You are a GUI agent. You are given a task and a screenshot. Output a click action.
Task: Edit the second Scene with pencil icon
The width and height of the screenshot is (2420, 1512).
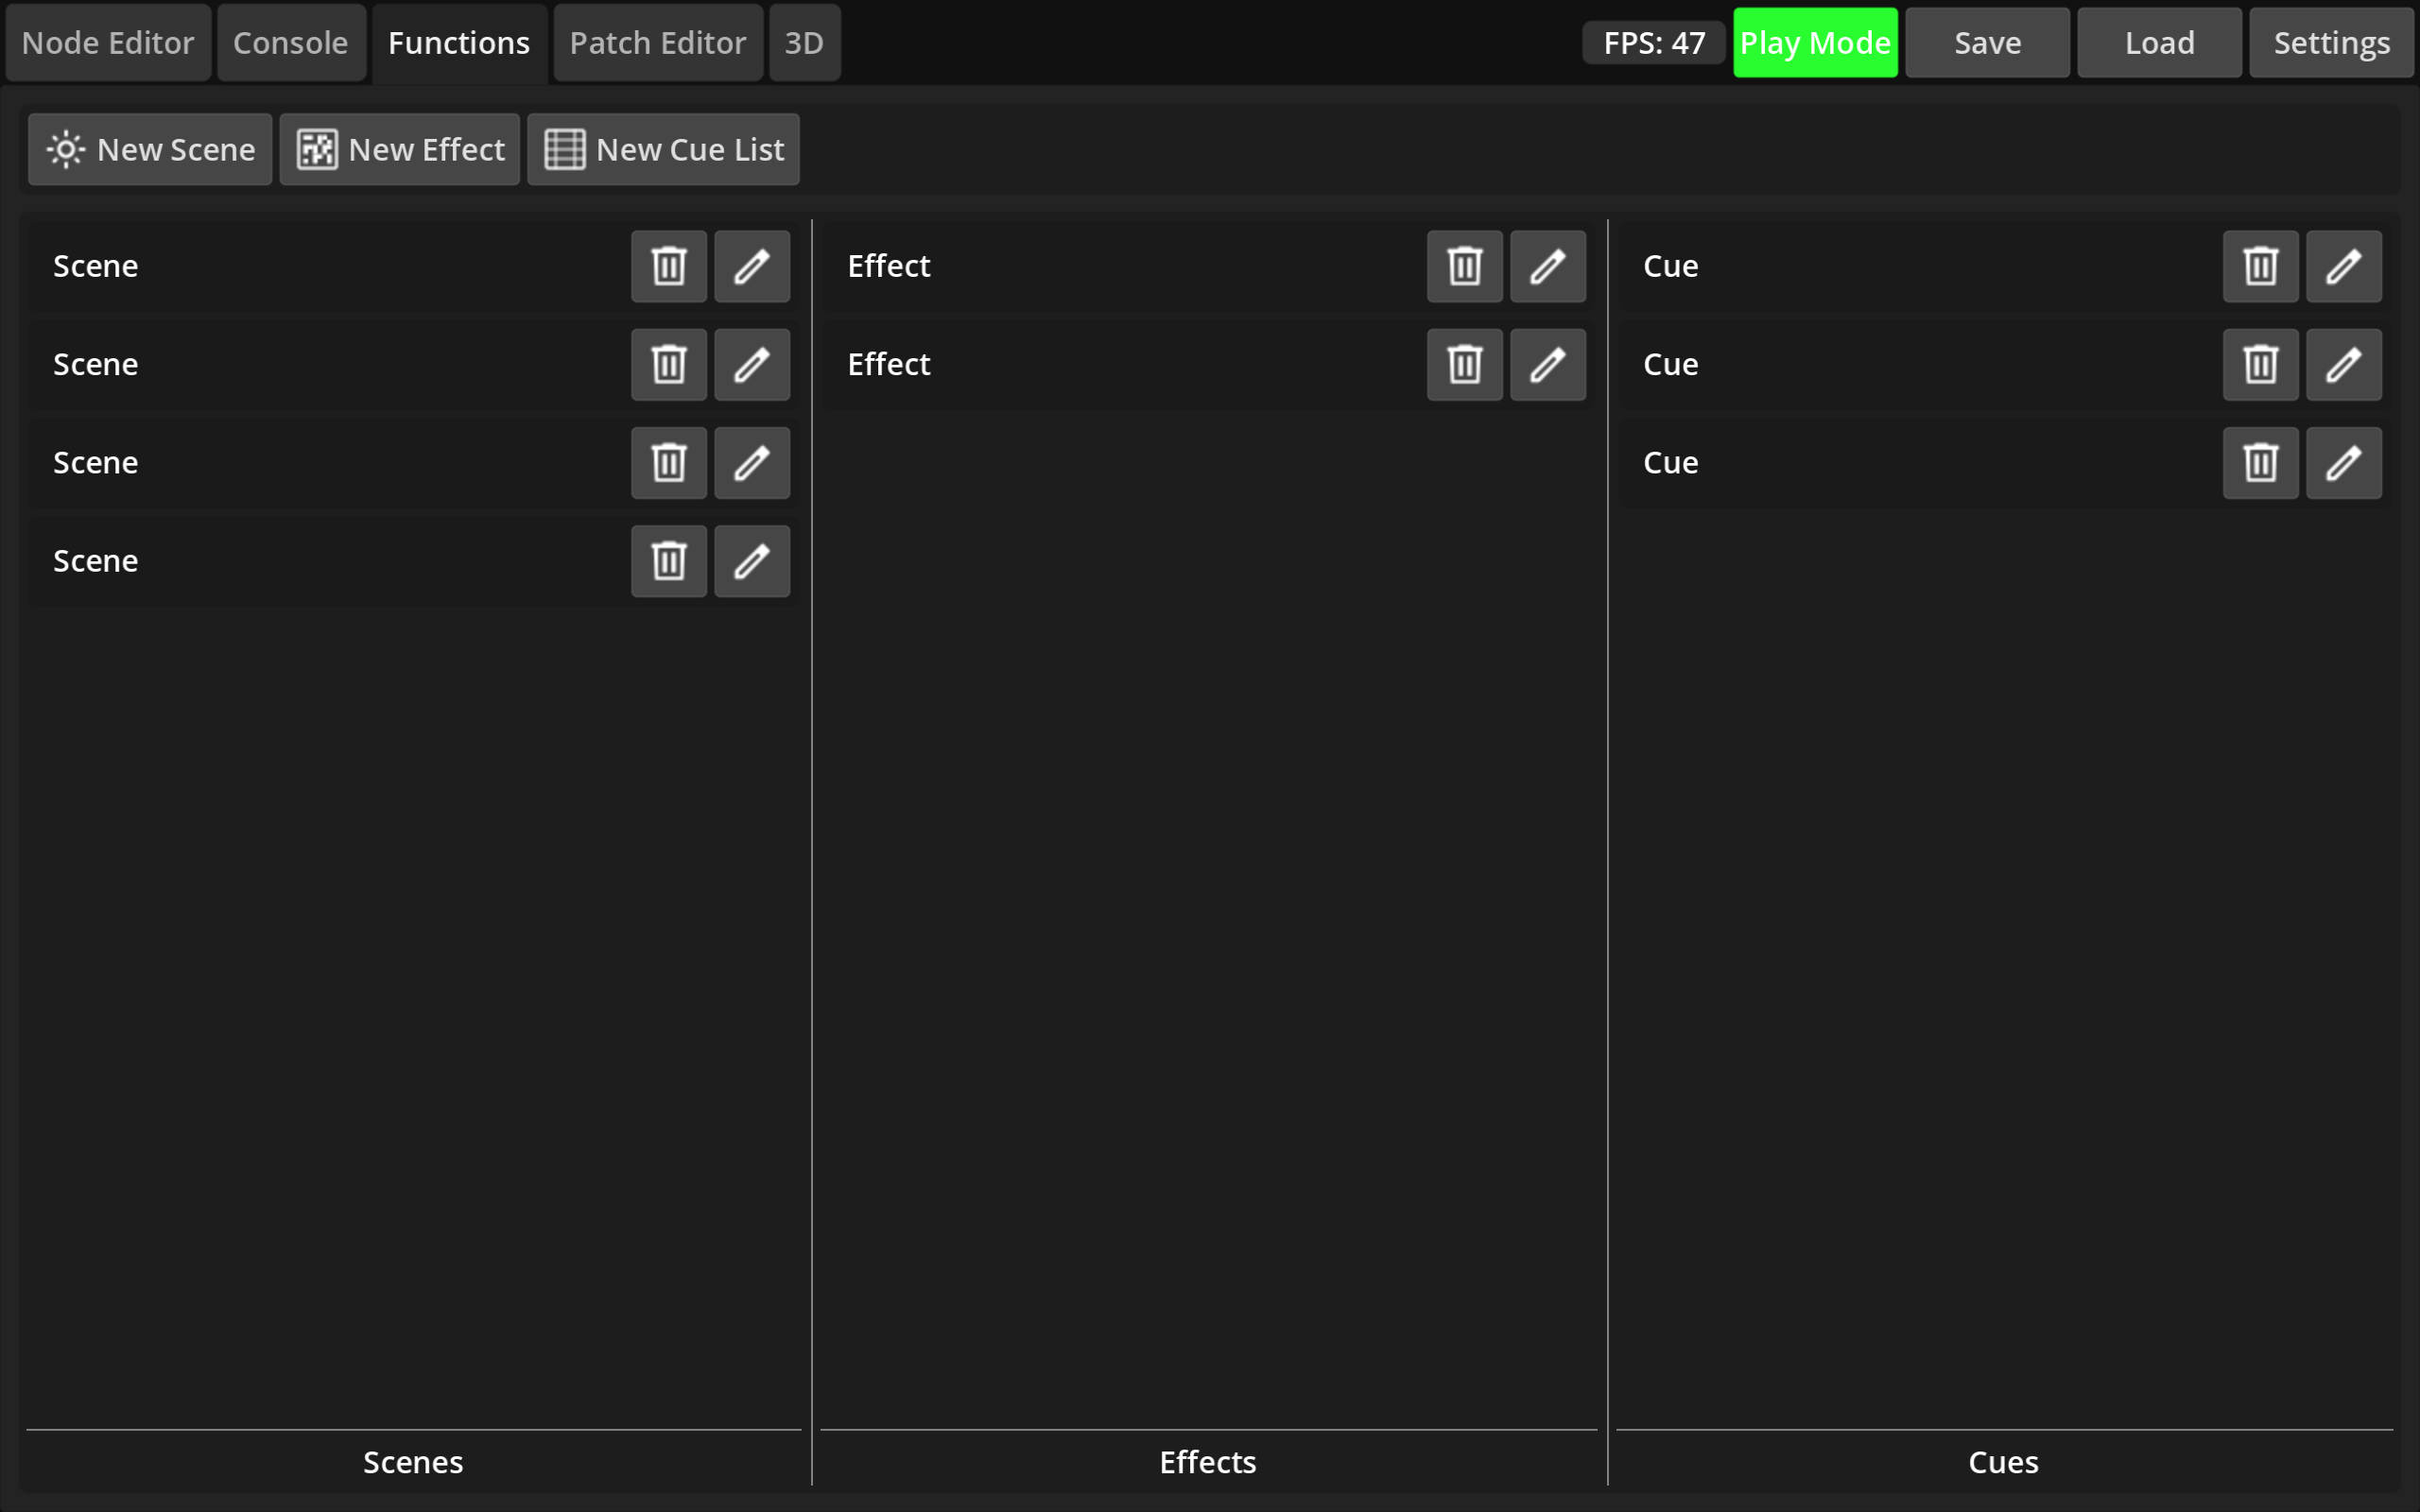tap(752, 364)
